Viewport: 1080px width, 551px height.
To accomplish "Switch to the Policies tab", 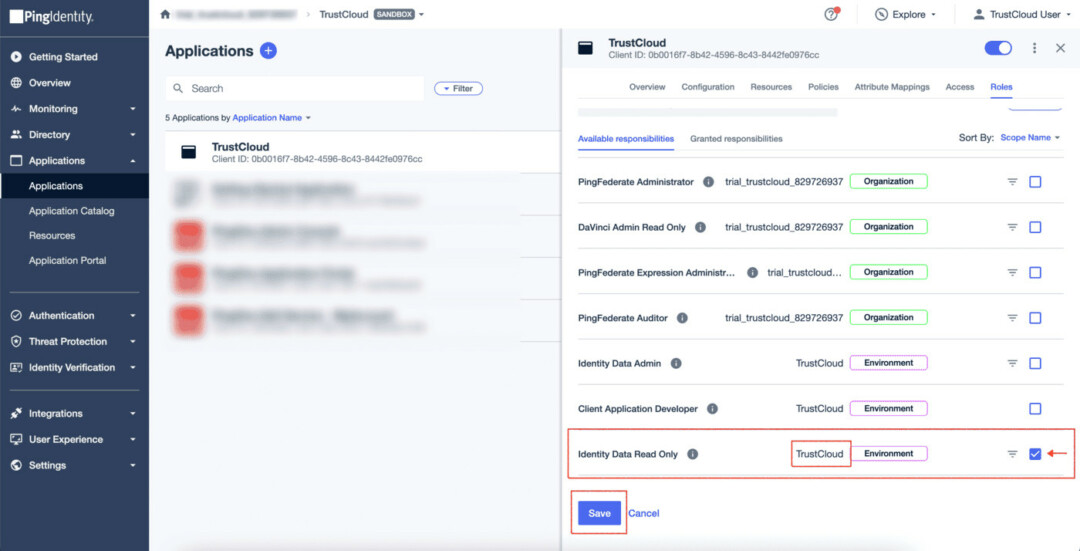I will [x=823, y=87].
